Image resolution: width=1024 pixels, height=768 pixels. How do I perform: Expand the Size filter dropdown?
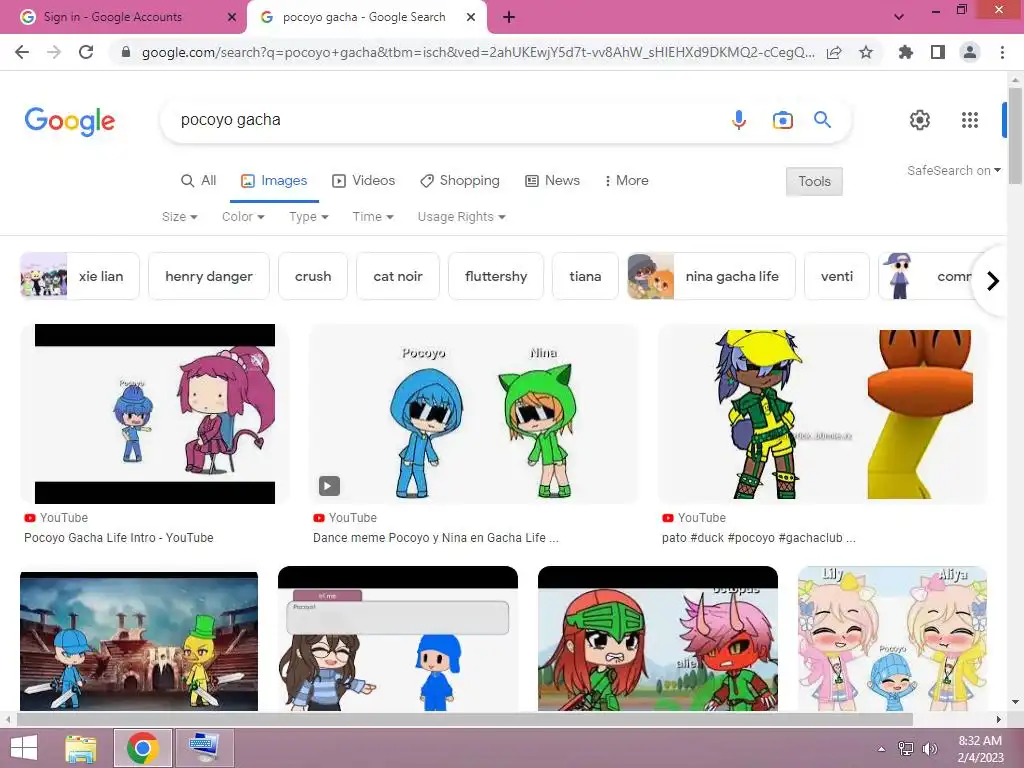[180, 217]
